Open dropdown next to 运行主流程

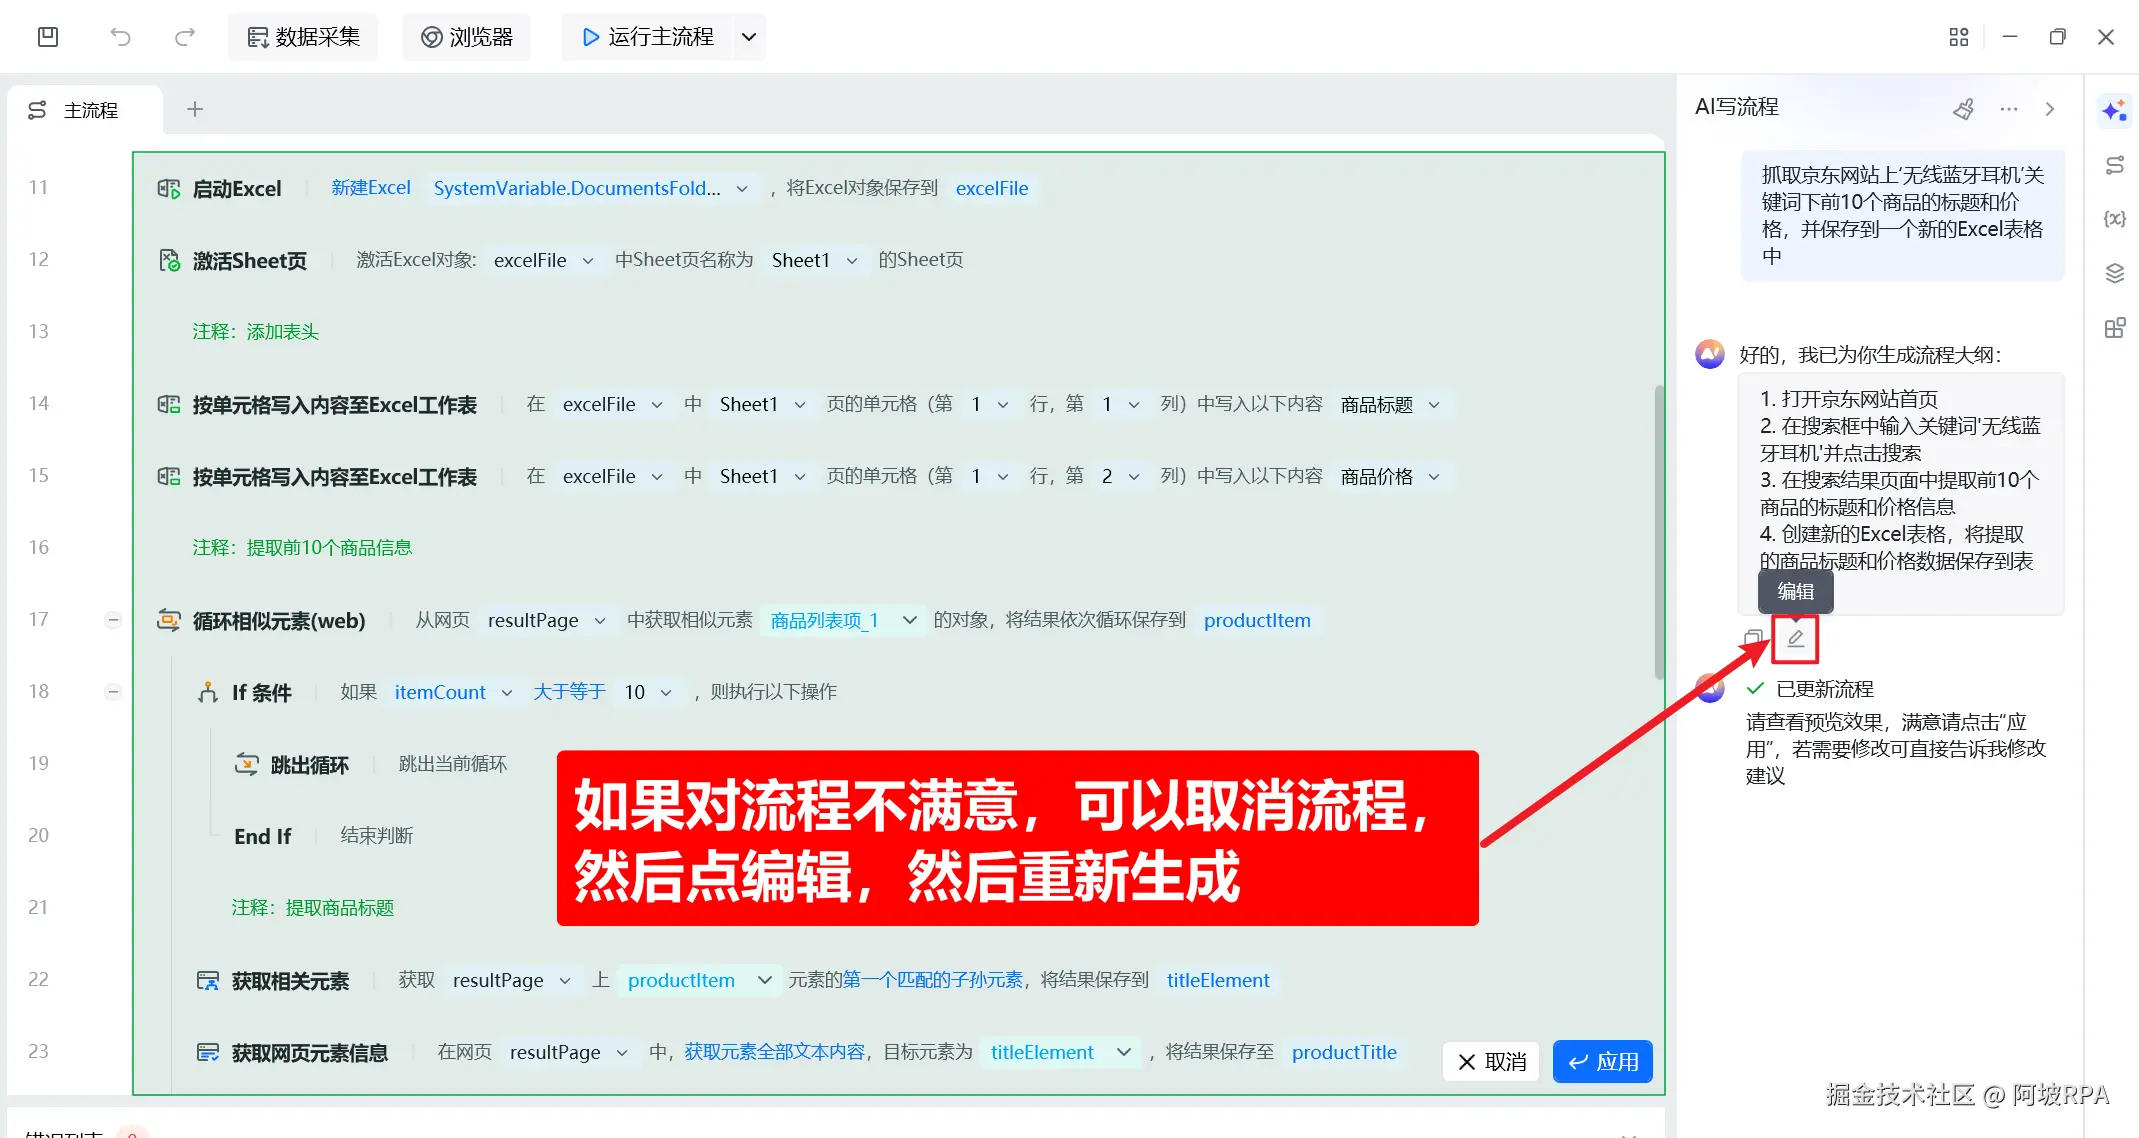click(x=748, y=37)
